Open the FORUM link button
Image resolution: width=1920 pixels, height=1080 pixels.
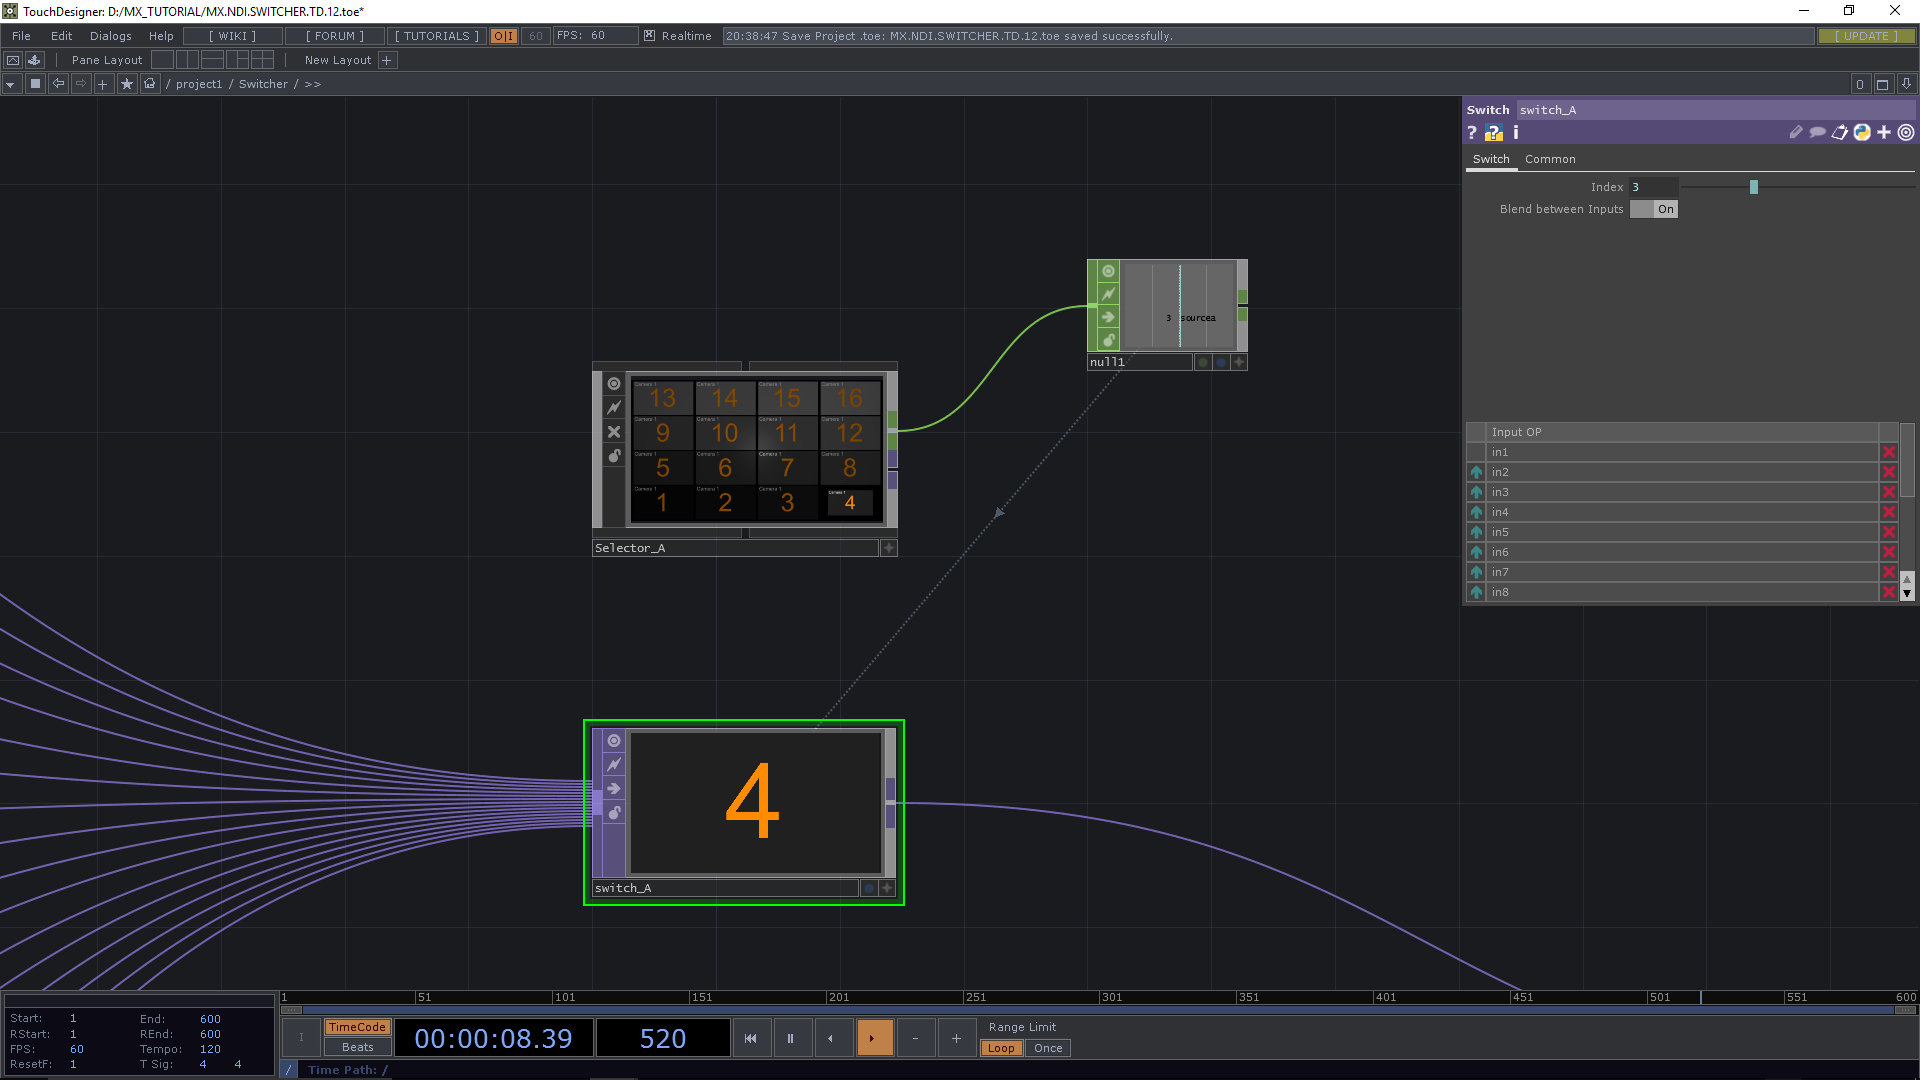click(335, 36)
